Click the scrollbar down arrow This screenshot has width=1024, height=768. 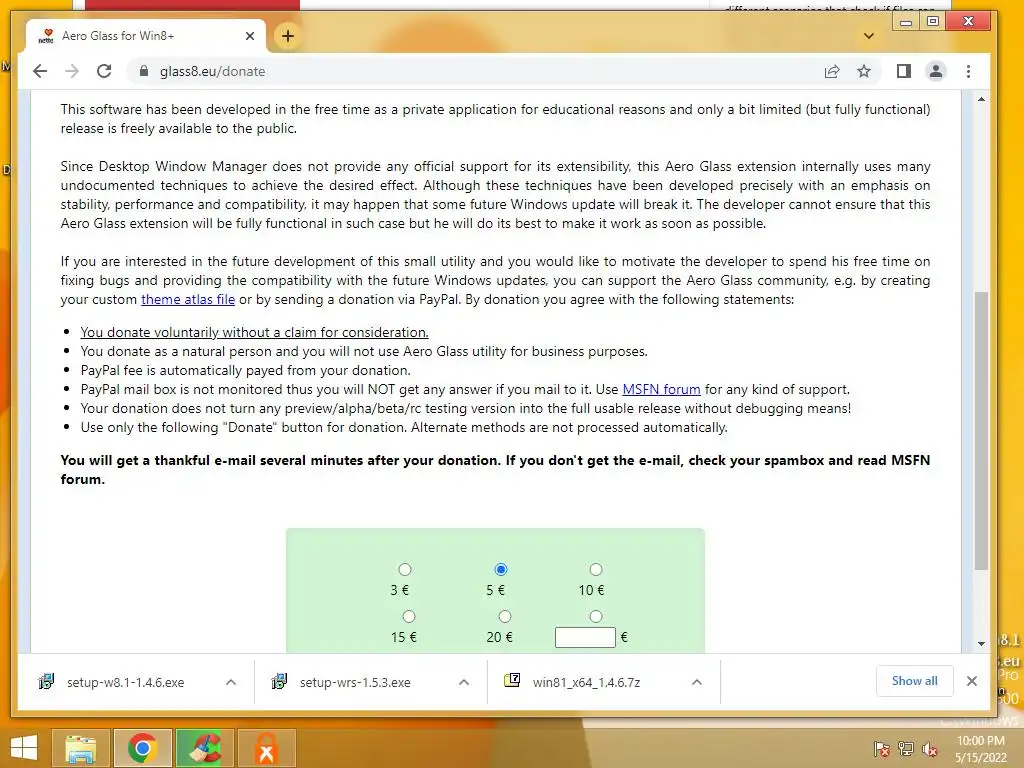click(x=981, y=644)
